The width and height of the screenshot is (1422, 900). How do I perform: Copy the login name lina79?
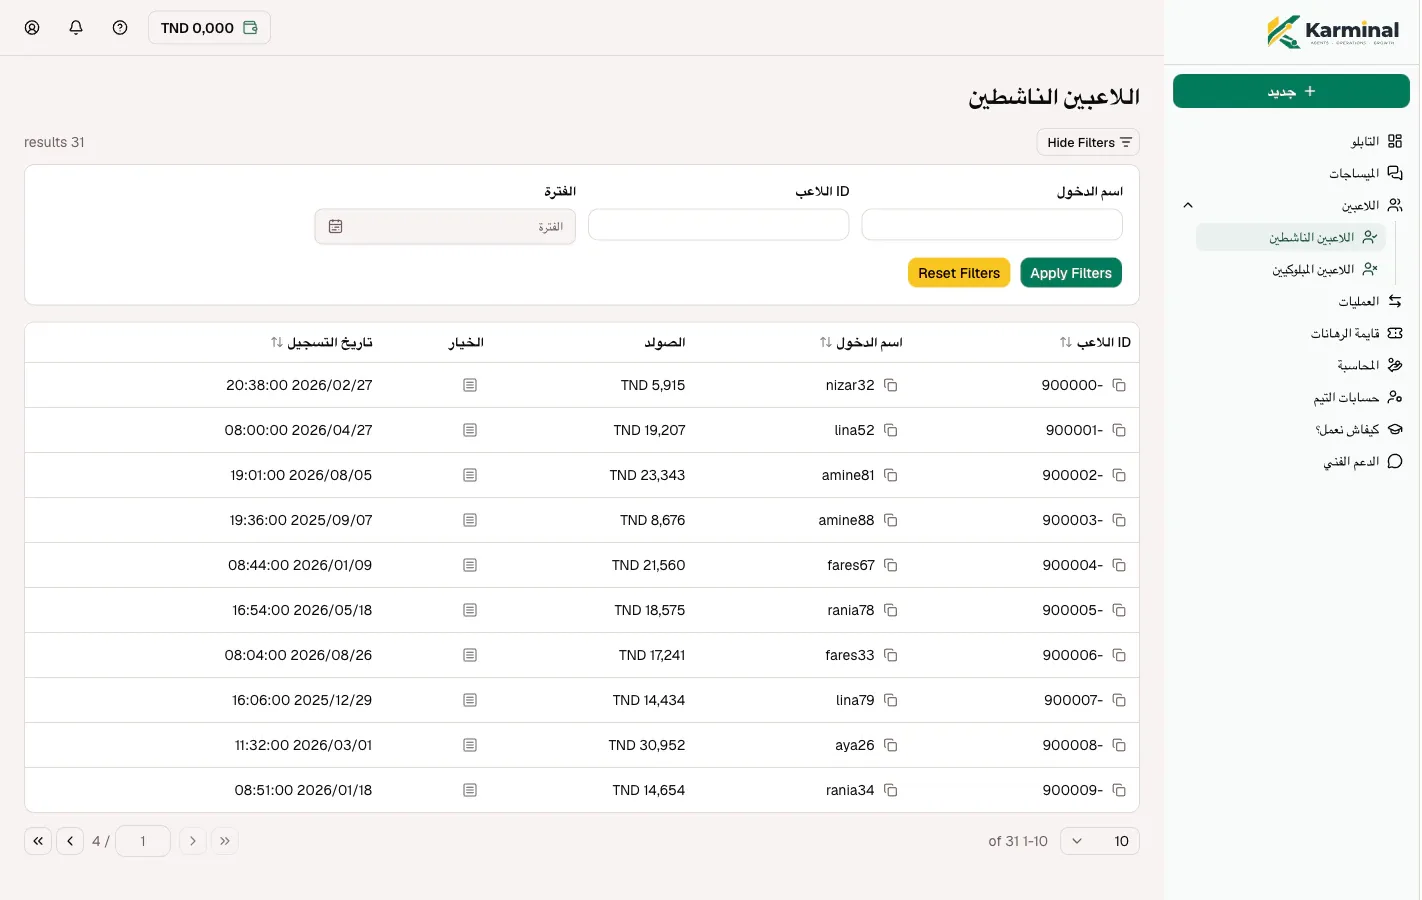coord(890,700)
